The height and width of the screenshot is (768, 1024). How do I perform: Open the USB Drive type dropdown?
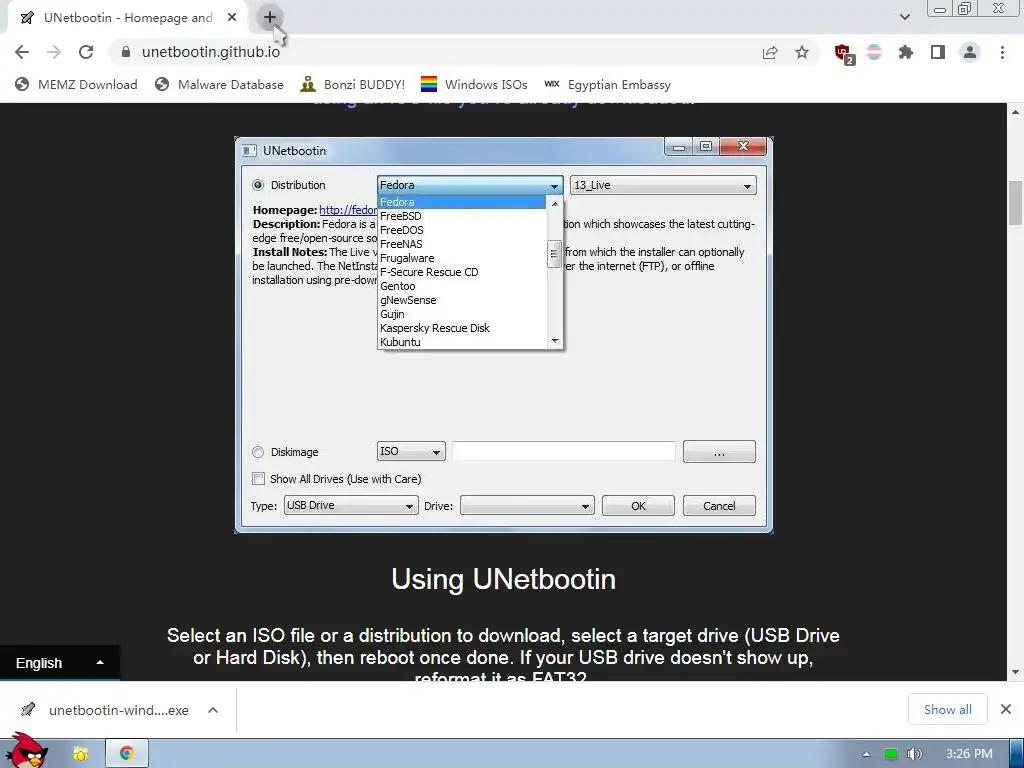(x=351, y=505)
